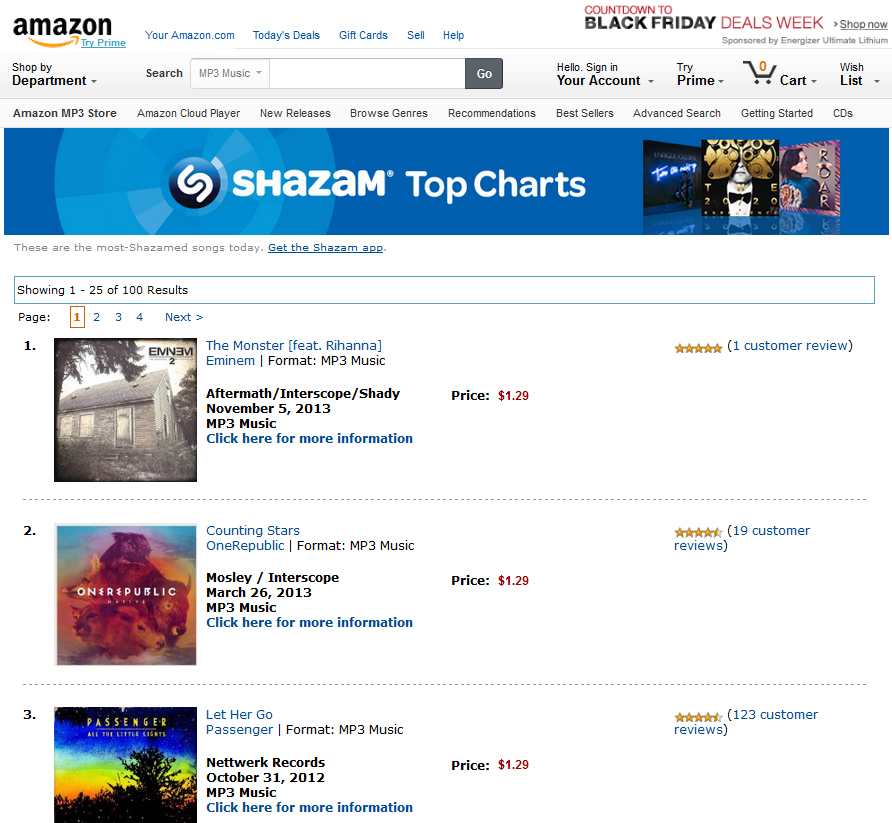Open Eminem album cover thumbnail
Screen dimensions: 892x823
[x=125, y=410]
